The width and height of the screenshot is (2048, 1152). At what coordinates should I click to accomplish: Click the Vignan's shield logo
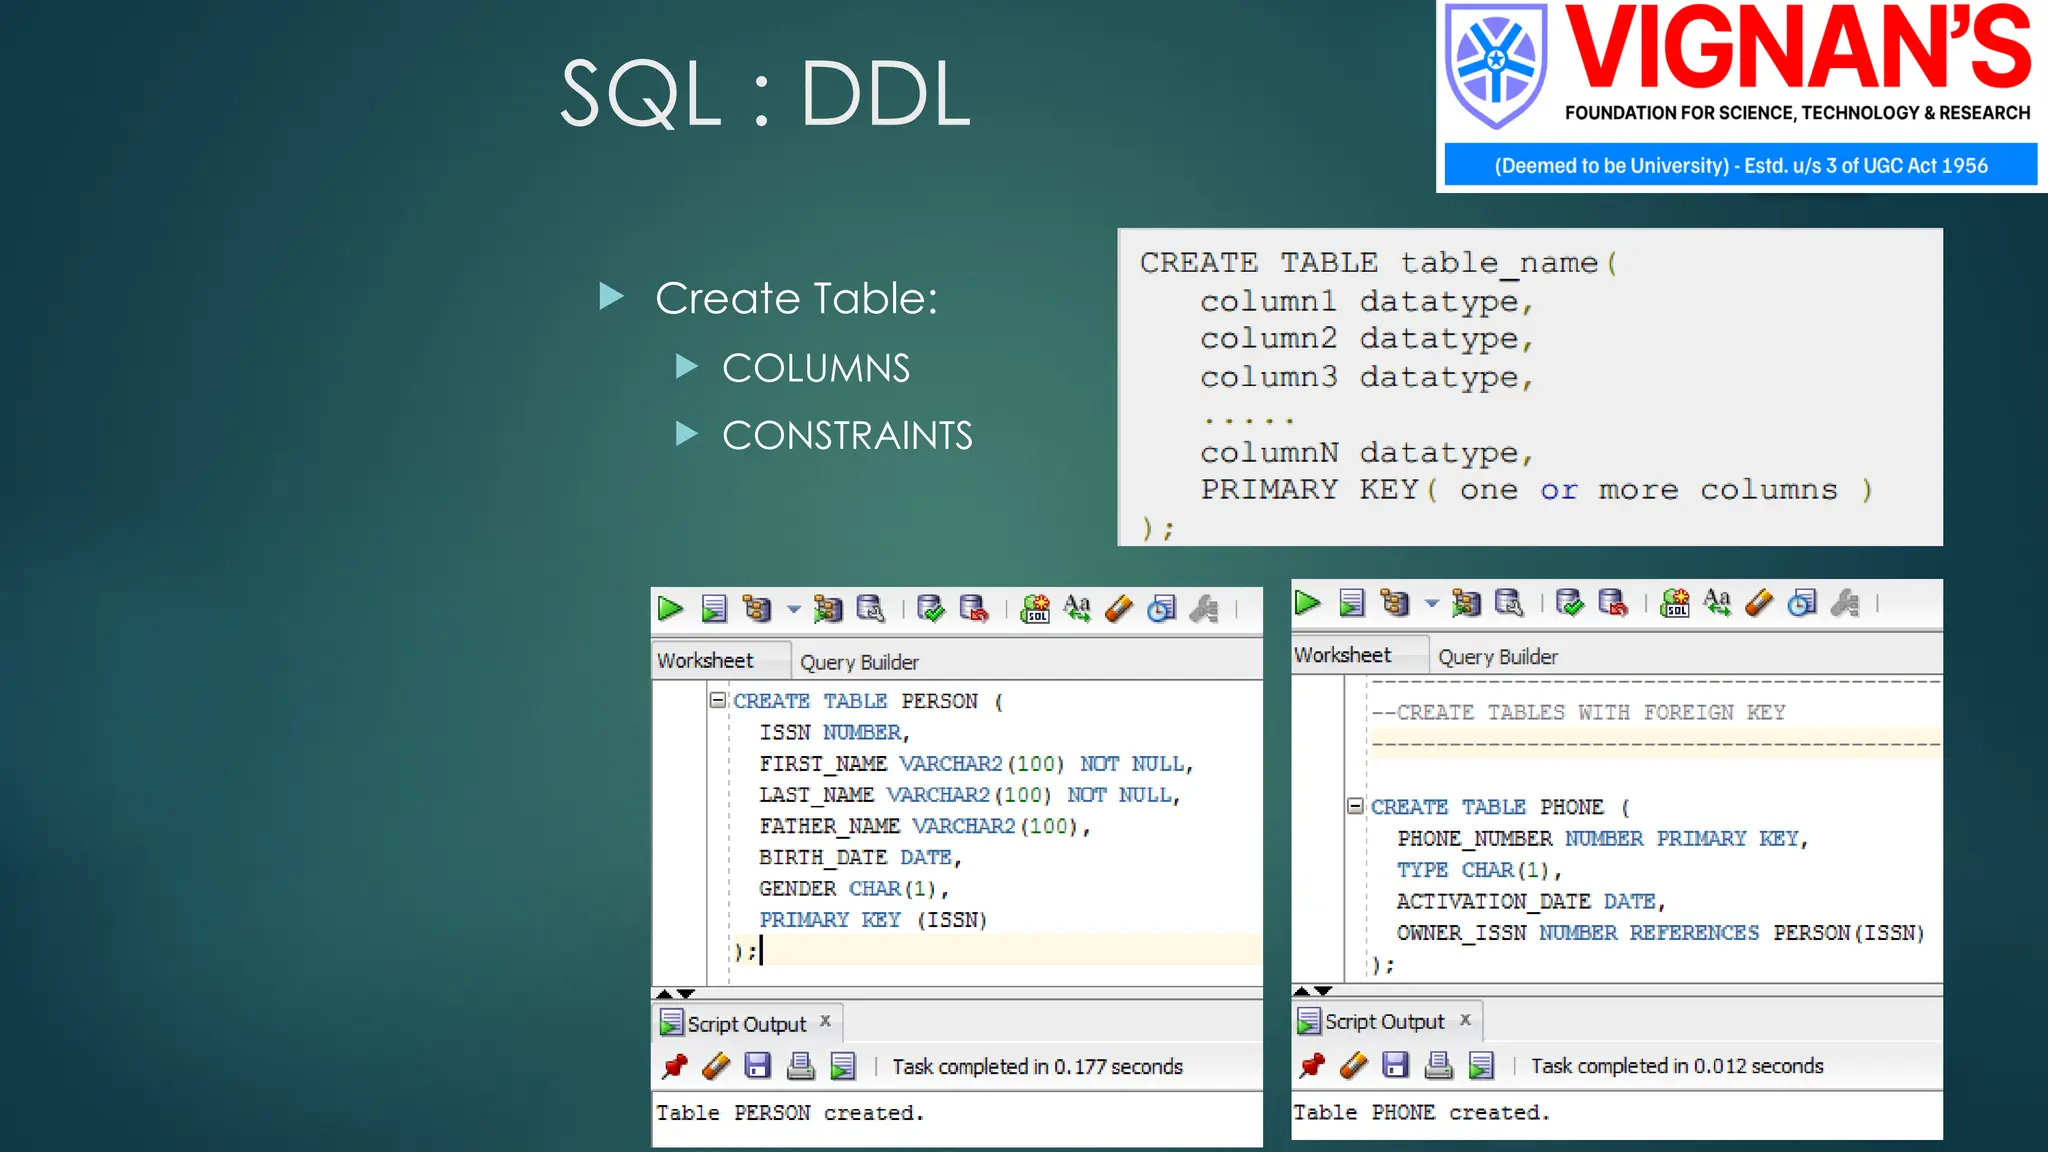[x=1497, y=66]
